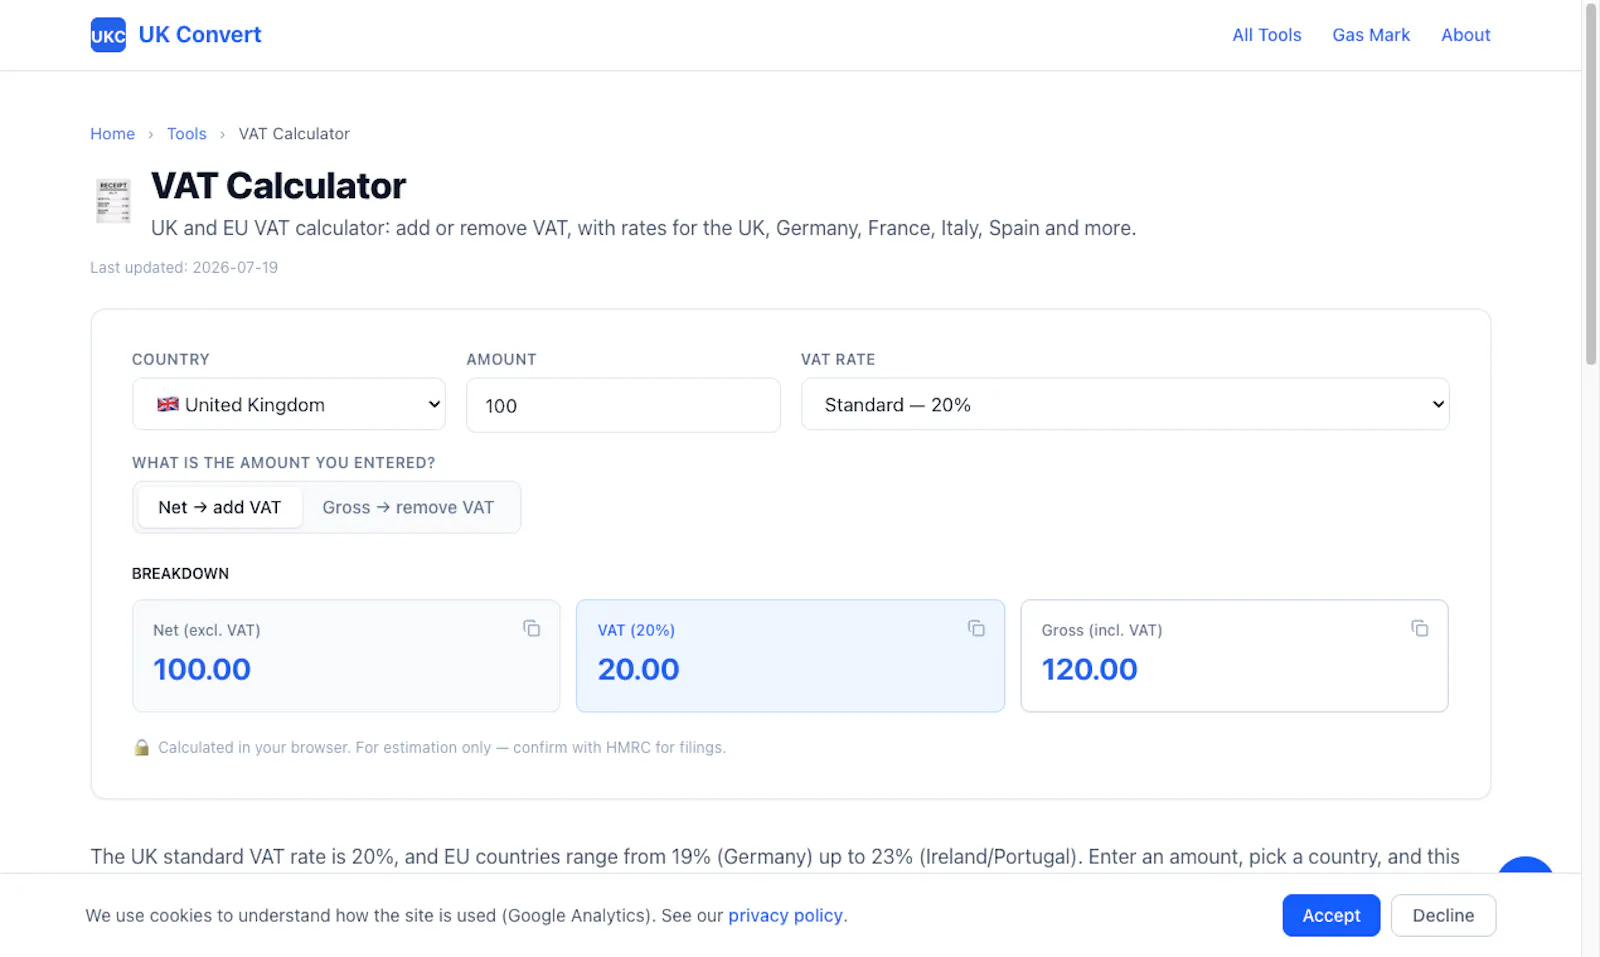Image resolution: width=1600 pixels, height=957 pixels.
Task: Click the blue floating circle button
Action: point(1525,866)
